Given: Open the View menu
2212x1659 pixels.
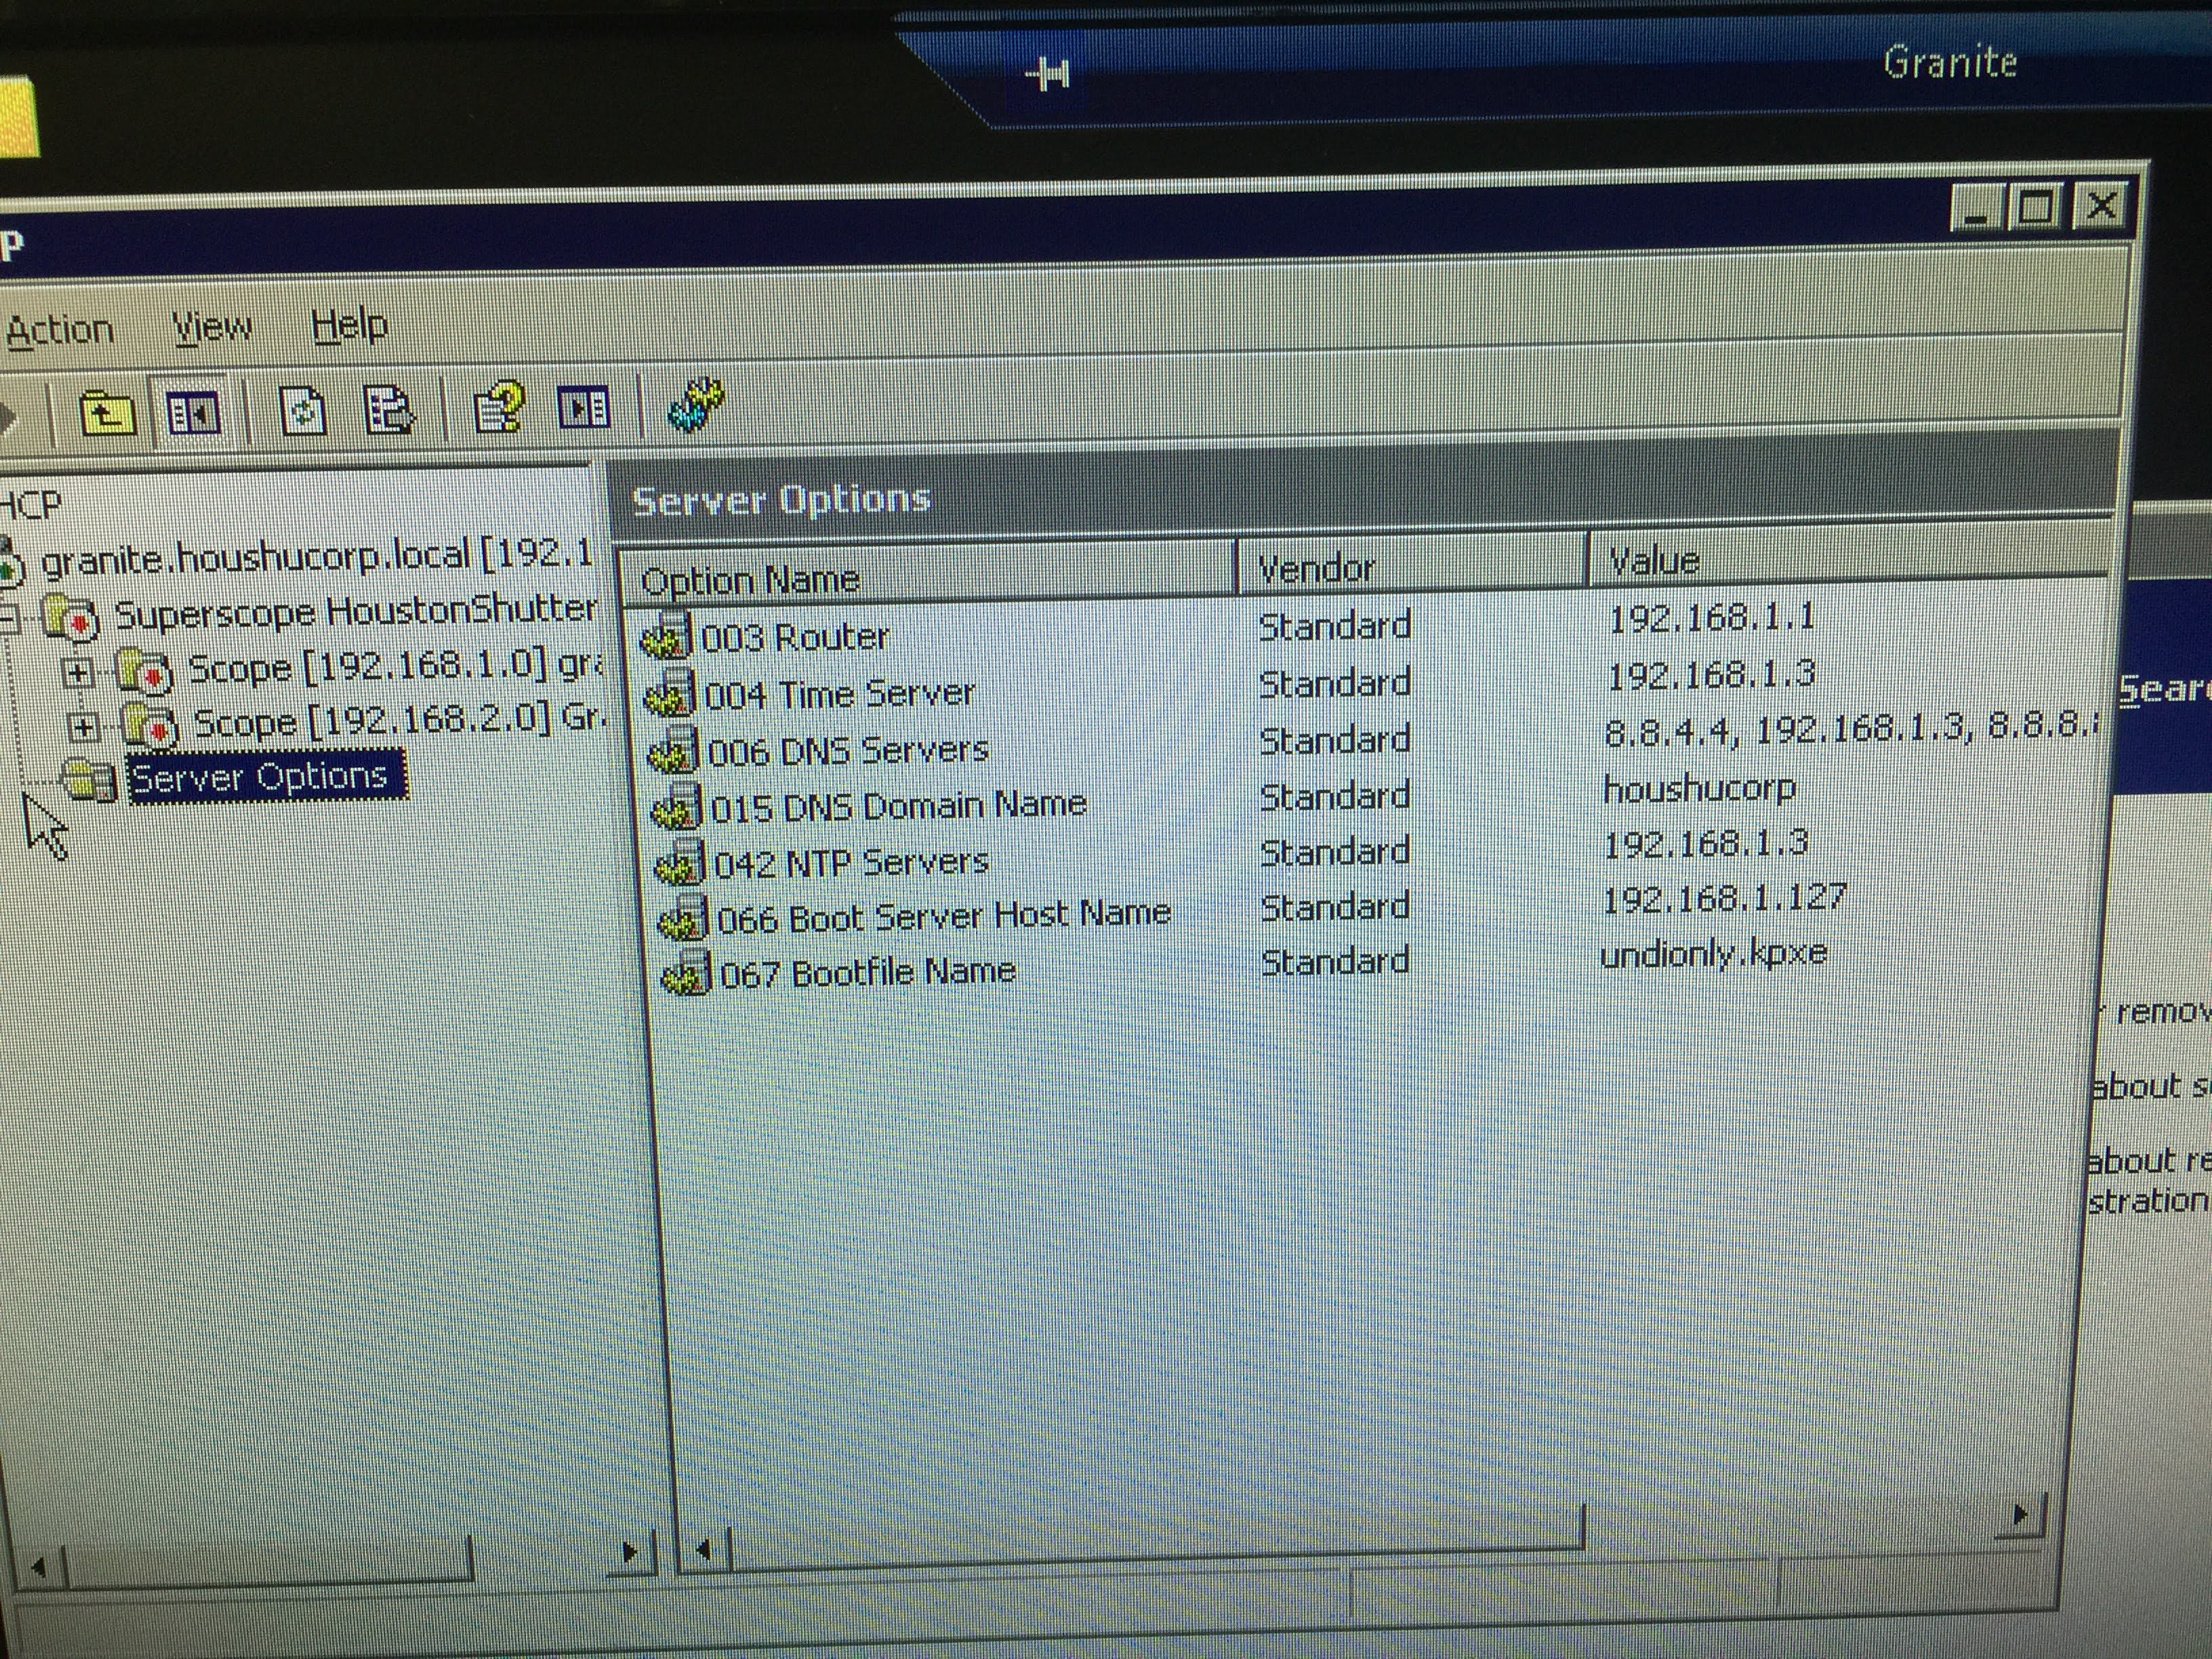Looking at the screenshot, I should pyautogui.click(x=212, y=327).
